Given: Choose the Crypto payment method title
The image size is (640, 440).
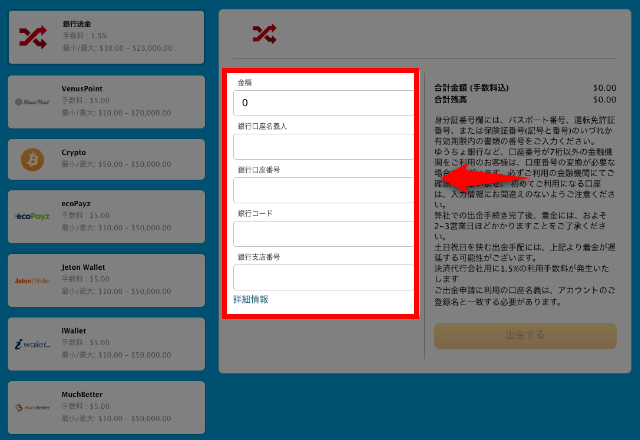Looking at the screenshot, I should (75, 152).
